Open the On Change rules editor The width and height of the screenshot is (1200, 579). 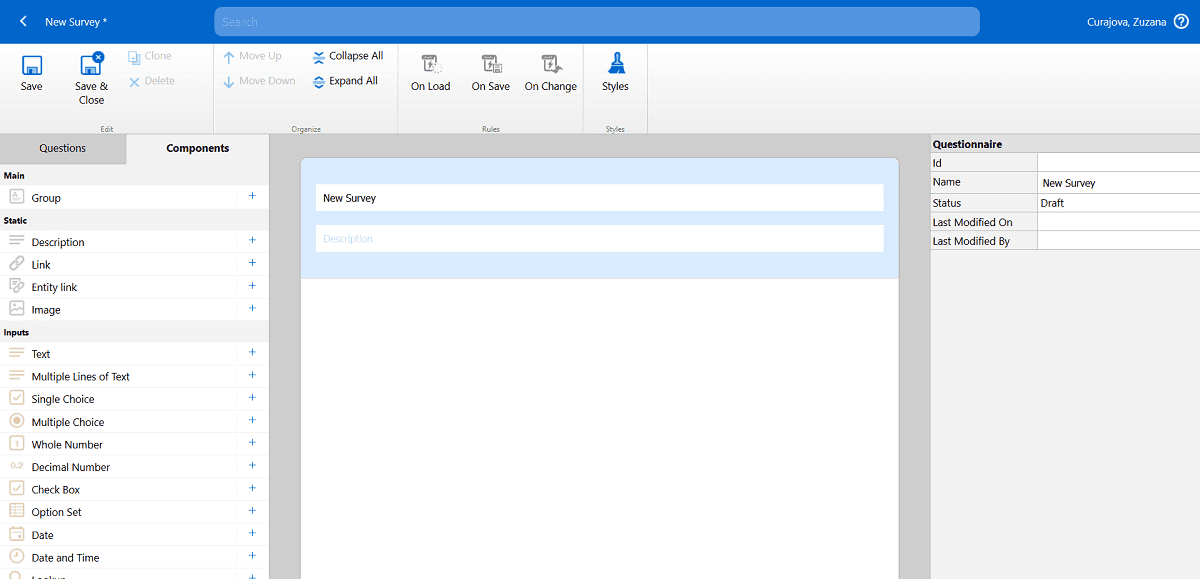tap(551, 66)
